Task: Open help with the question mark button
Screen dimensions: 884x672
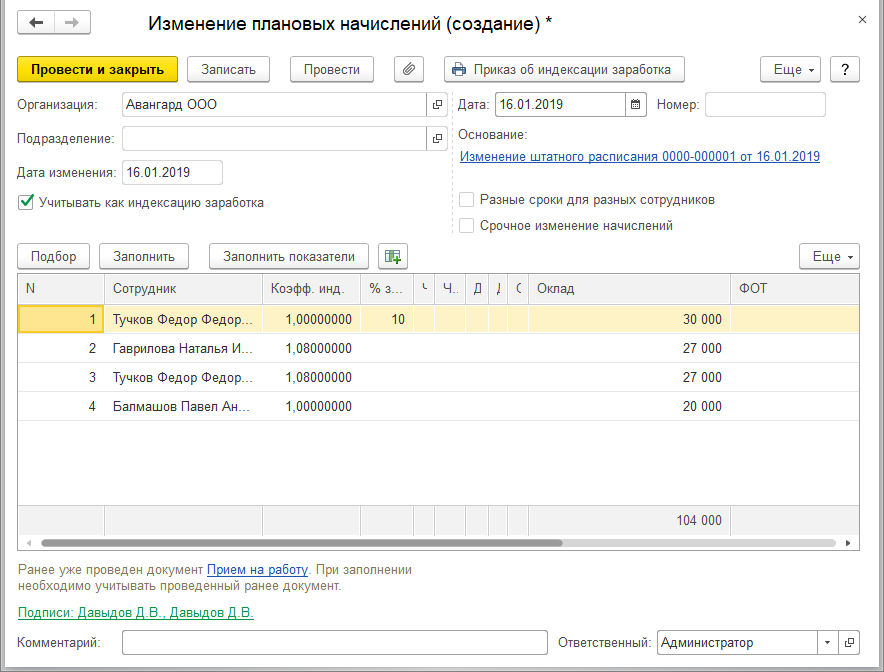Action: [x=845, y=69]
